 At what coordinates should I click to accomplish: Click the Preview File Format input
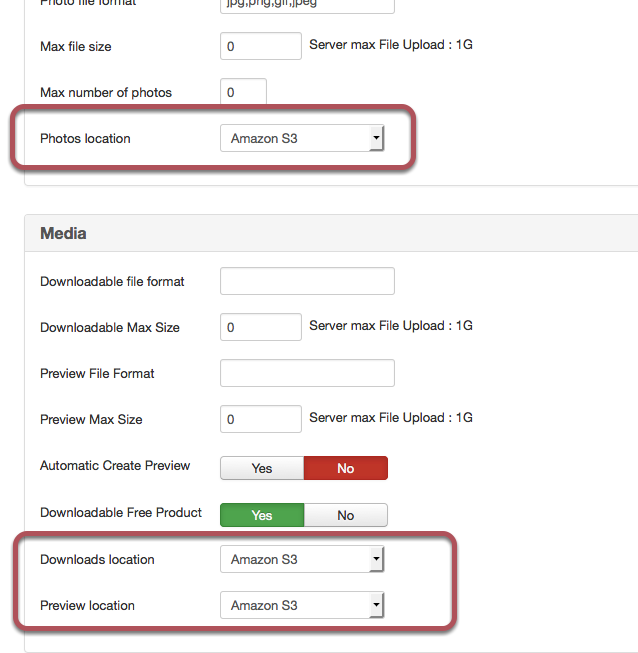coord(307,373)
